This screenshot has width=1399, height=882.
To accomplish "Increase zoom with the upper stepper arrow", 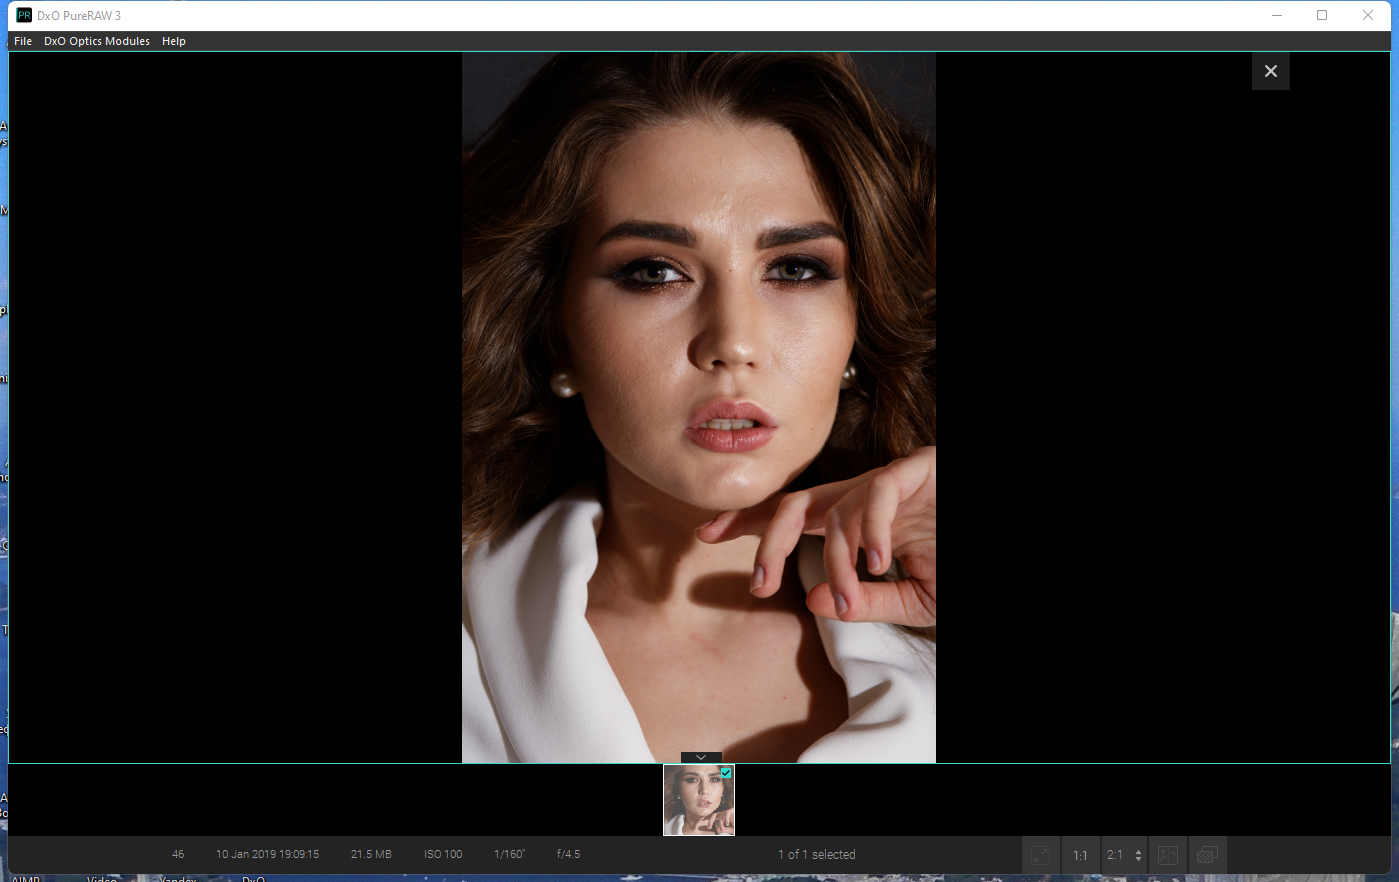I will (x=1138, y=850).
